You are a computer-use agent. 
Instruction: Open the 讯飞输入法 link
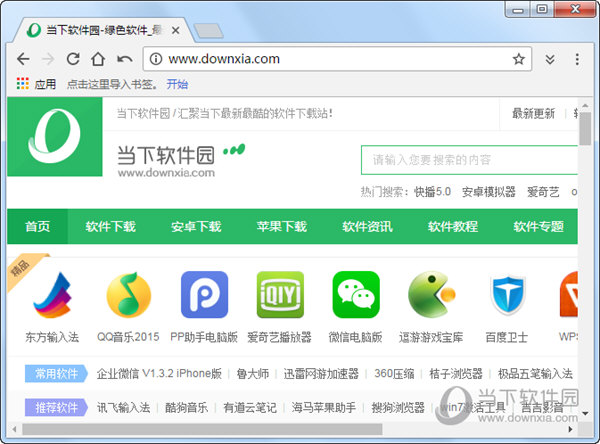123,408
